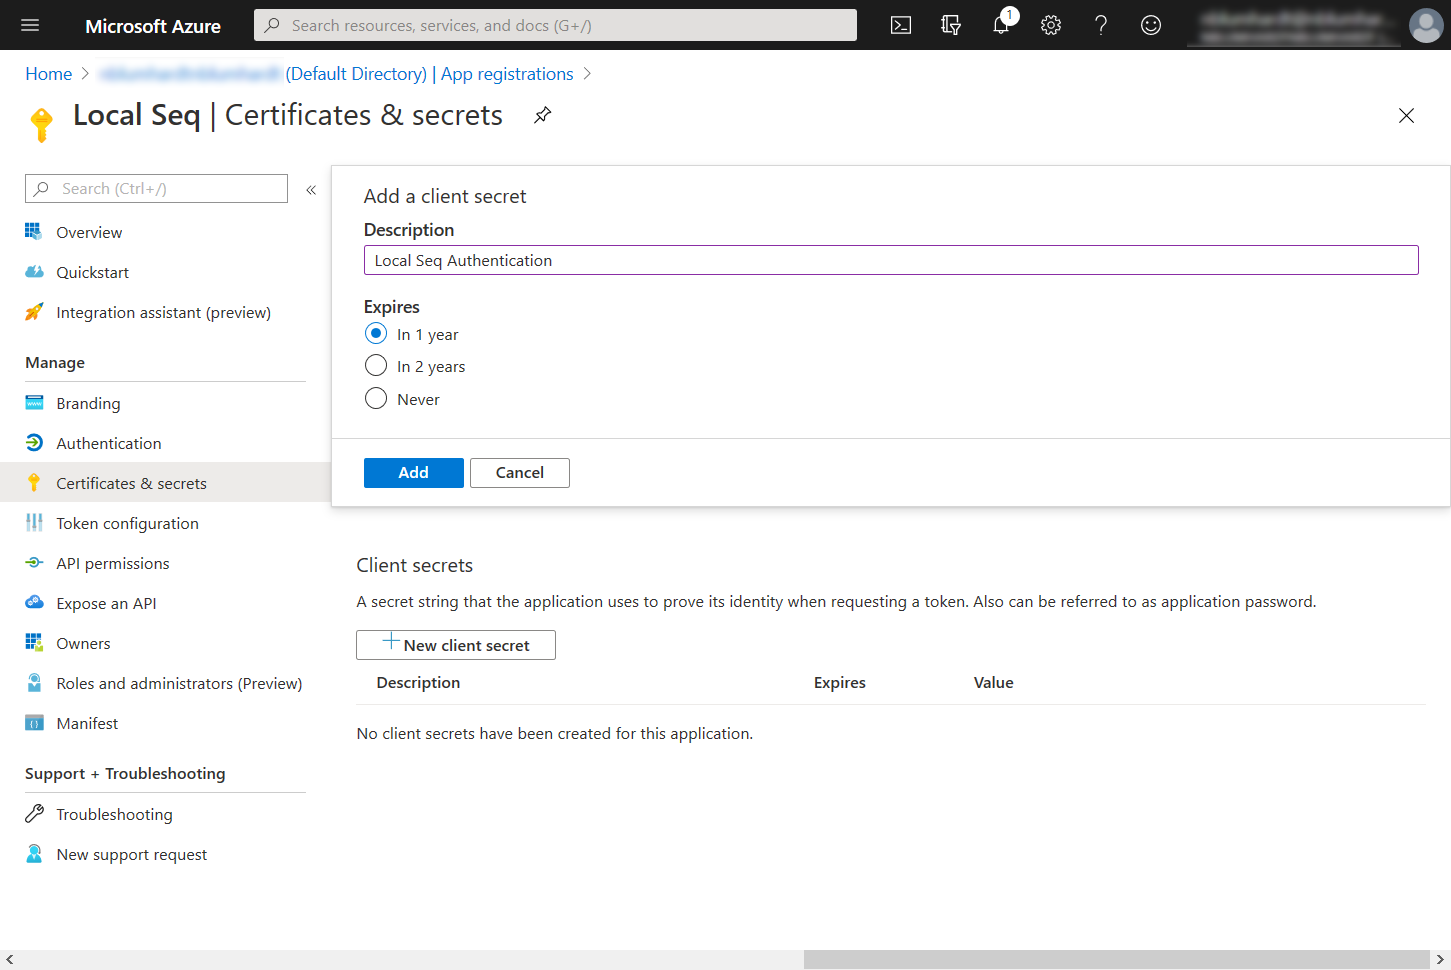Collapse the sidebar with the double chevron
Screen dimensions: 1451x970
click(311, 189)
